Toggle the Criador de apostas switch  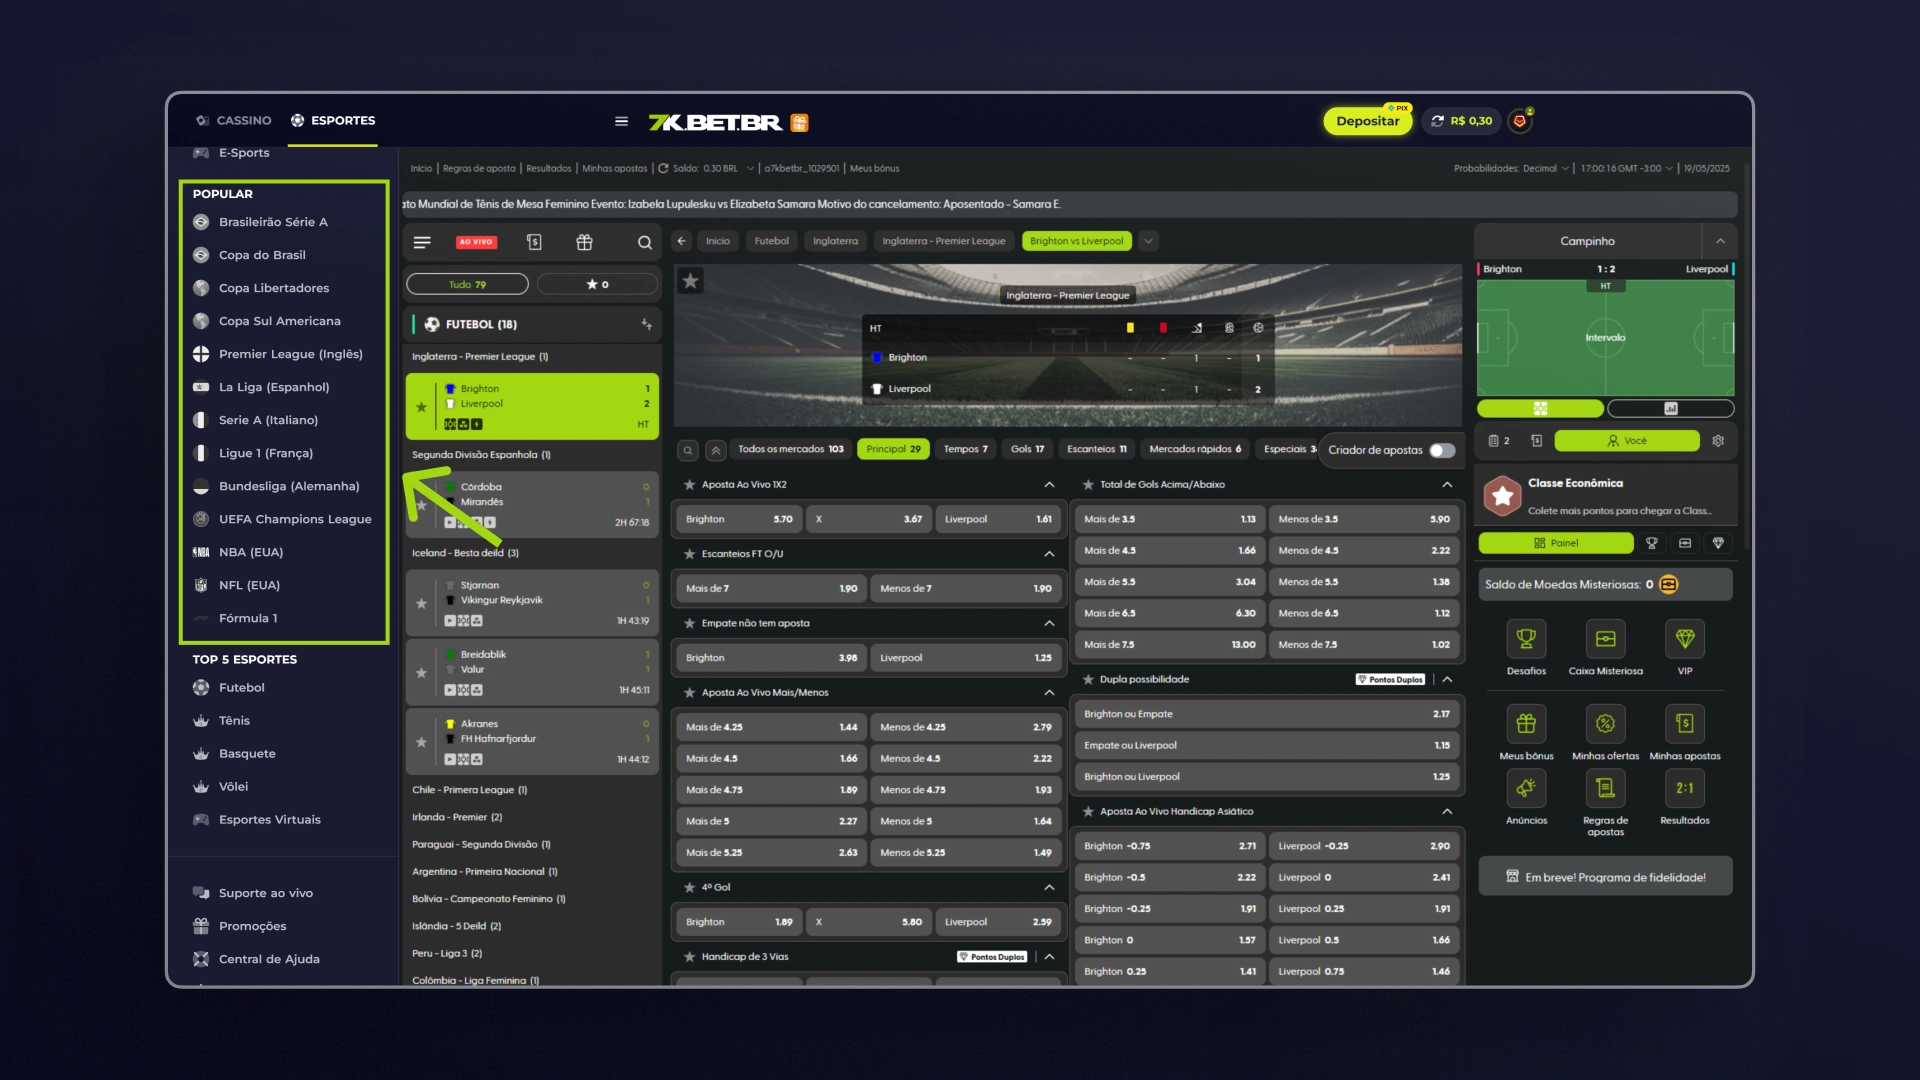tap(1441, 450)
